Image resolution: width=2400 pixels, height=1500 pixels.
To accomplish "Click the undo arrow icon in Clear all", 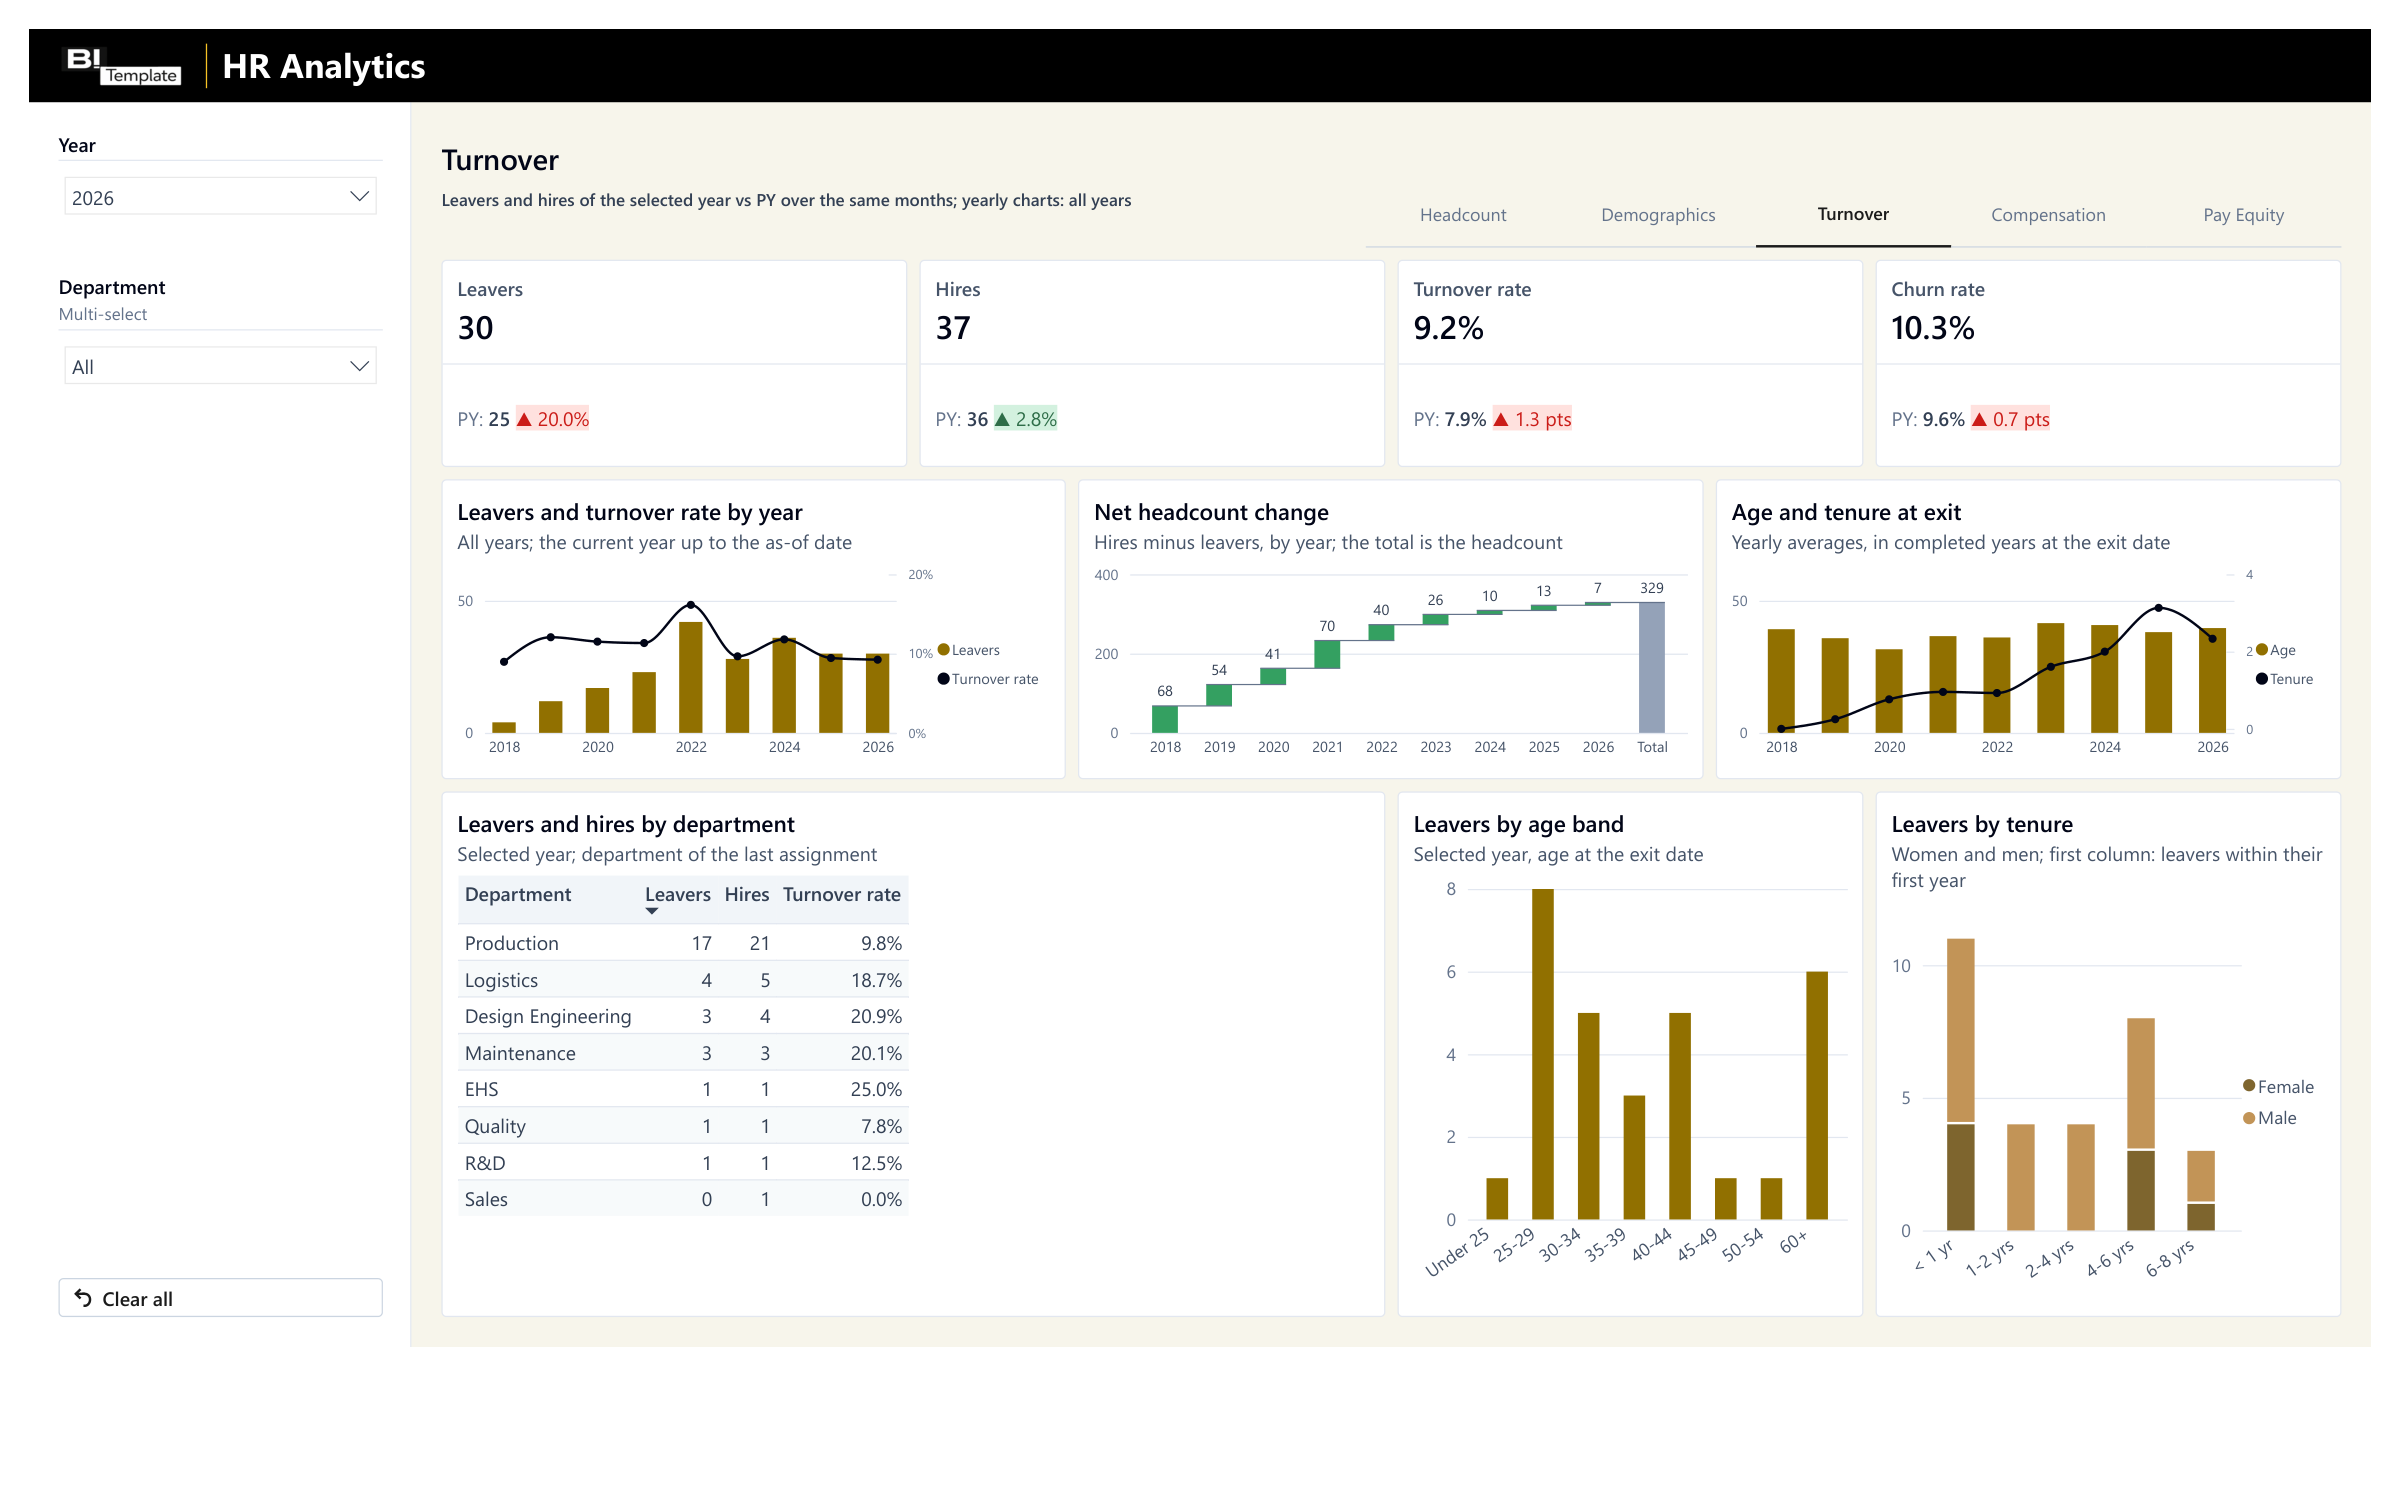I will [83, 1298].
